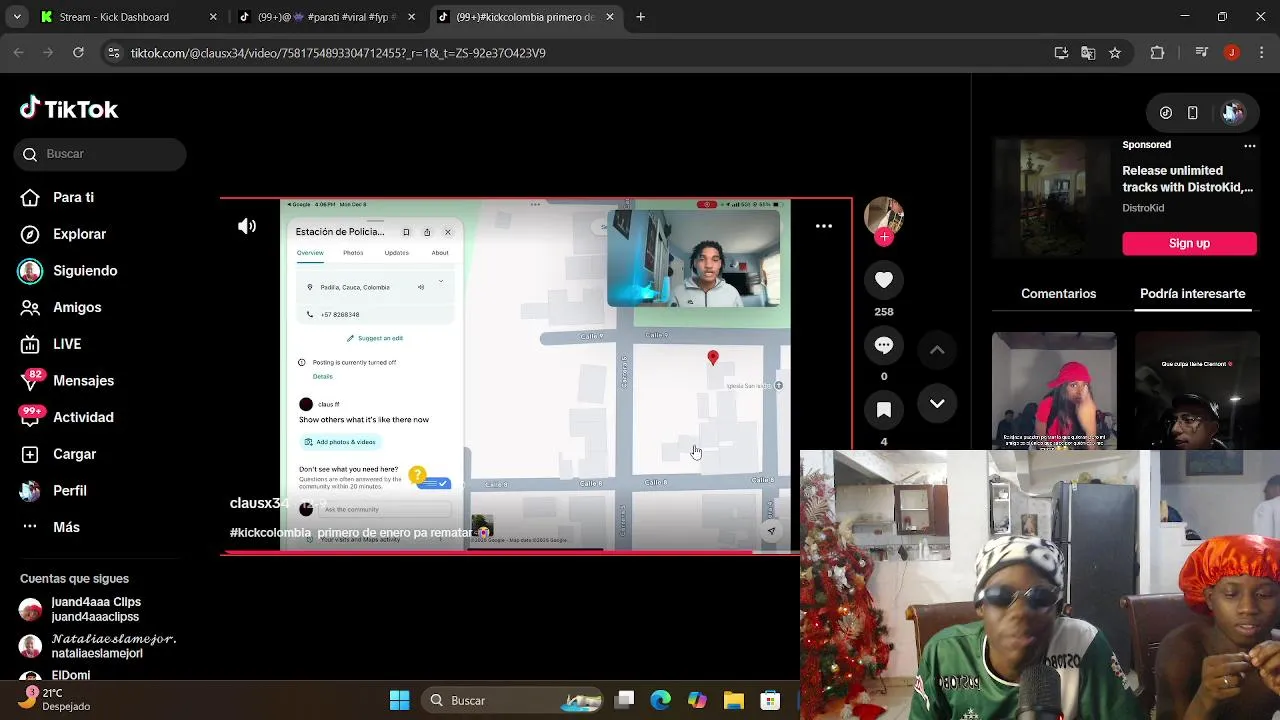This screenshot has width=1280, height=720.
Task: Open the Chrome profile J avatar
Action: 1231,53
